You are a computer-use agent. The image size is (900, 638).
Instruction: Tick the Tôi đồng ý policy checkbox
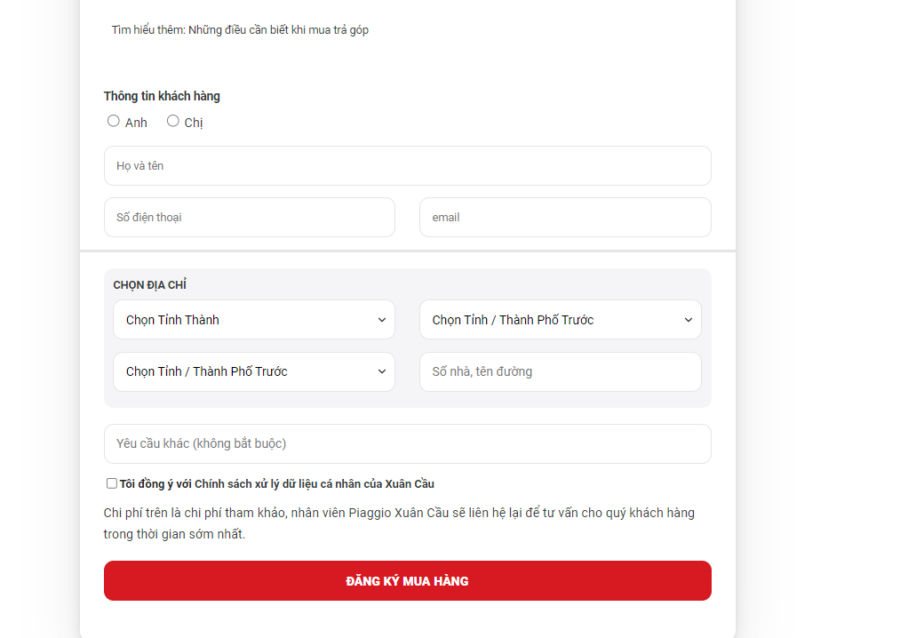click(x=112, y=483)
